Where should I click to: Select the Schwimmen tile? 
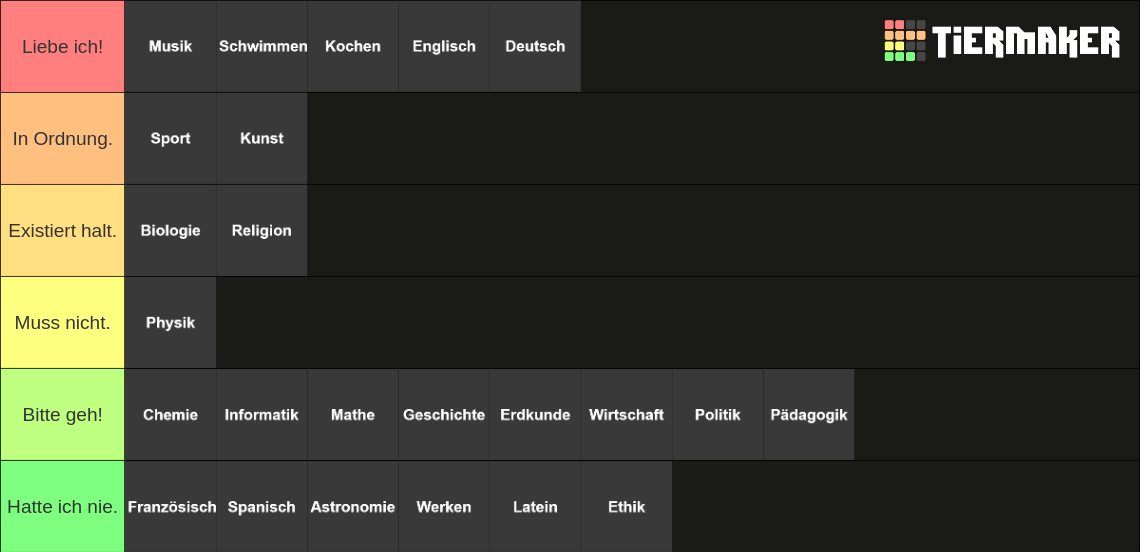(x=262, y=46)
